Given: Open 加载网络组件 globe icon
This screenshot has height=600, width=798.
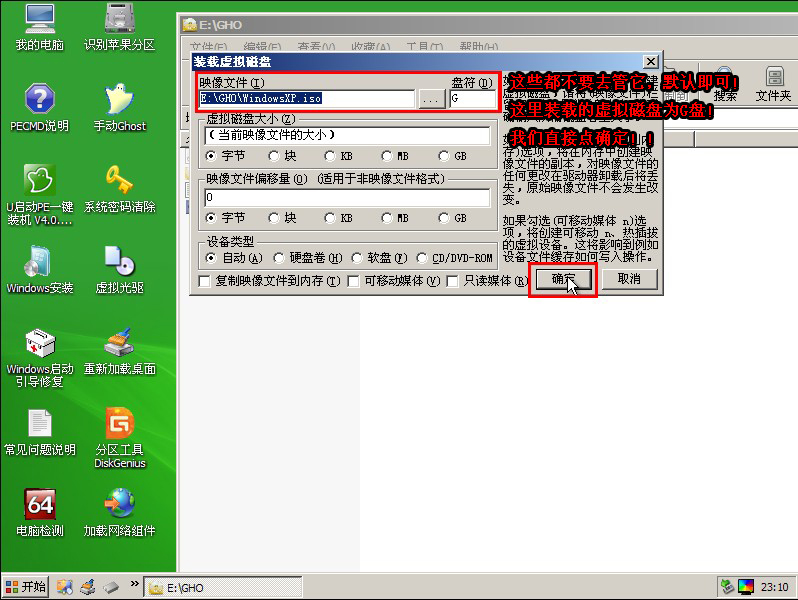Looking at the screenshot, I should coord(119,504).
